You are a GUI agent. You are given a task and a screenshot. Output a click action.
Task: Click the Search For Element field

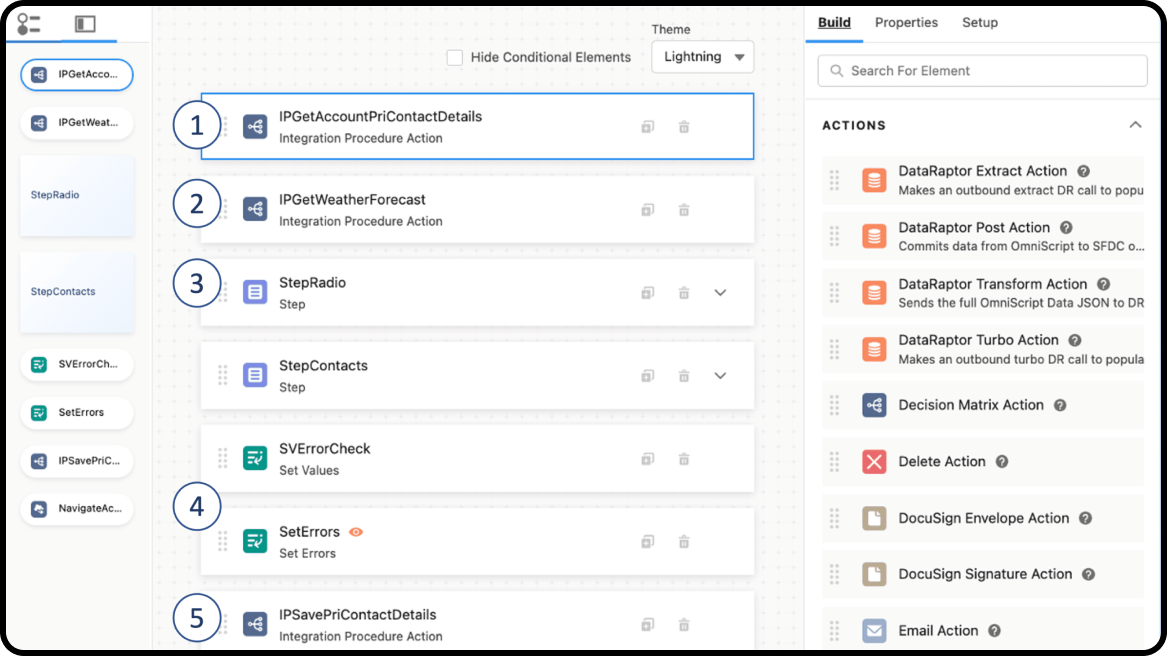pos(982,71)
